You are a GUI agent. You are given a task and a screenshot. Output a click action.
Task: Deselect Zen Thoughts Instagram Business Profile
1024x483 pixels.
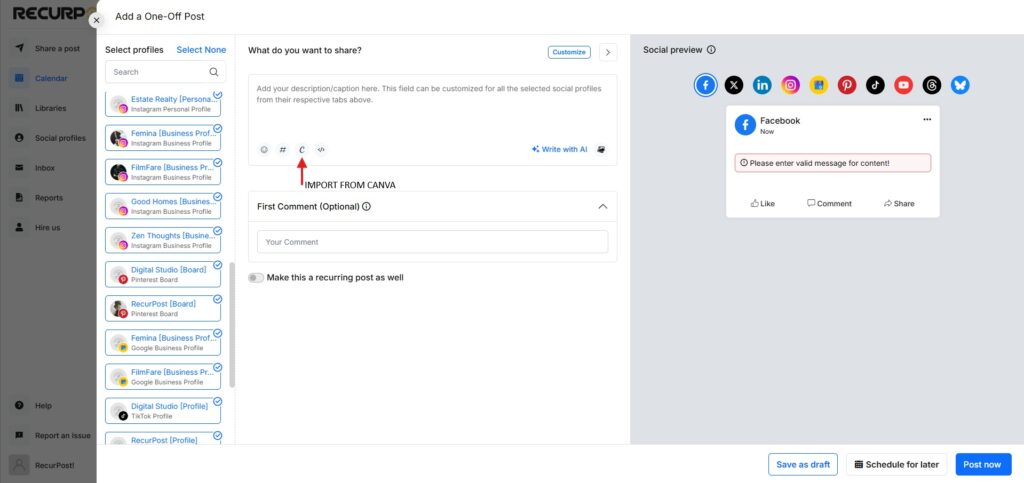pos(163,240)
